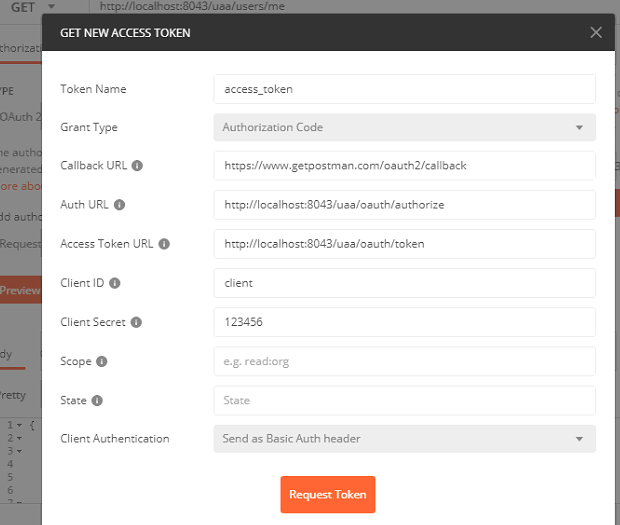This screenshot has width=620, height=525.
Task: Focus the Token Name input field
Action: tap(404, 89)
